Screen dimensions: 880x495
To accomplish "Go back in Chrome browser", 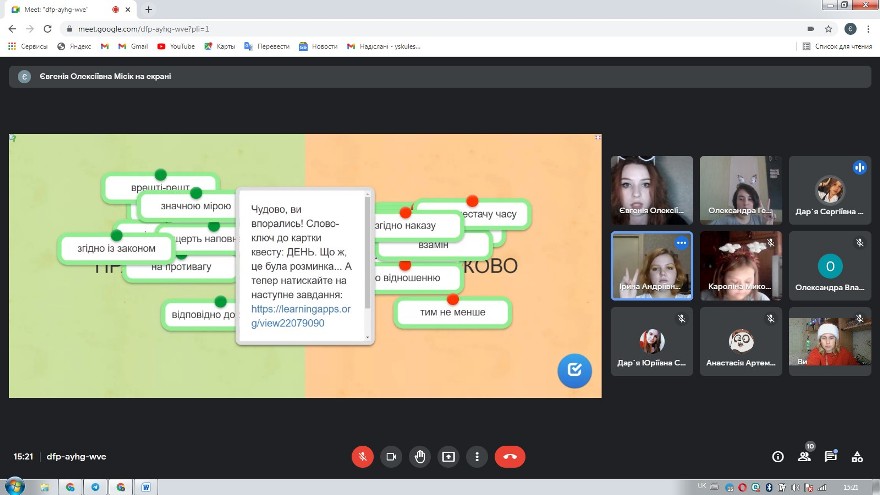I will click(12, 29).
